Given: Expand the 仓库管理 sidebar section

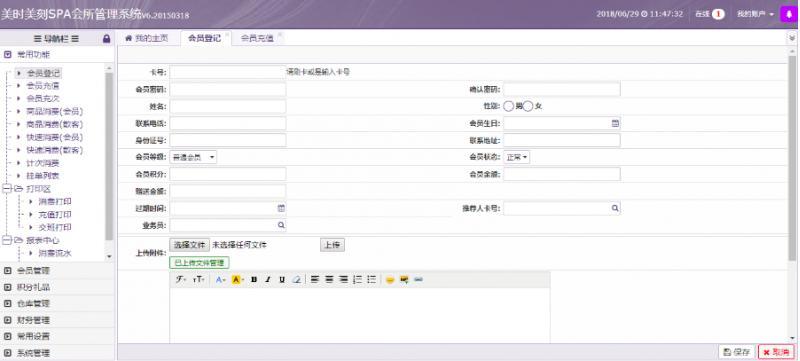Looking at the screenshot, I should click(57, 303).
